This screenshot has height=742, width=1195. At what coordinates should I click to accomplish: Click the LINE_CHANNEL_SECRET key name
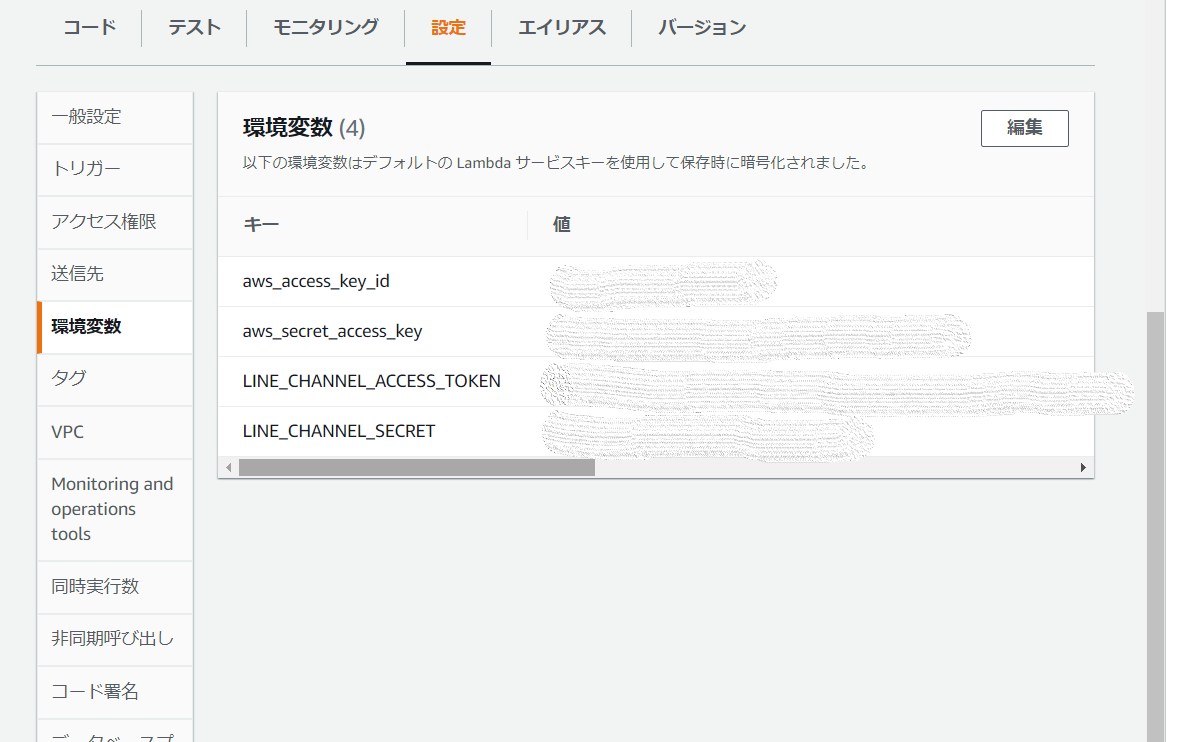coord(338,430)
